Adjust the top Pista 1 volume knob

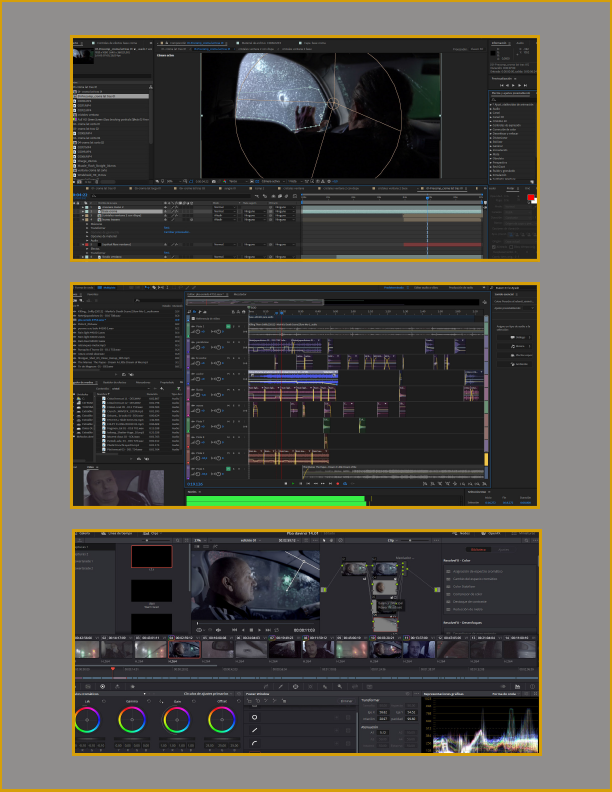197,332
